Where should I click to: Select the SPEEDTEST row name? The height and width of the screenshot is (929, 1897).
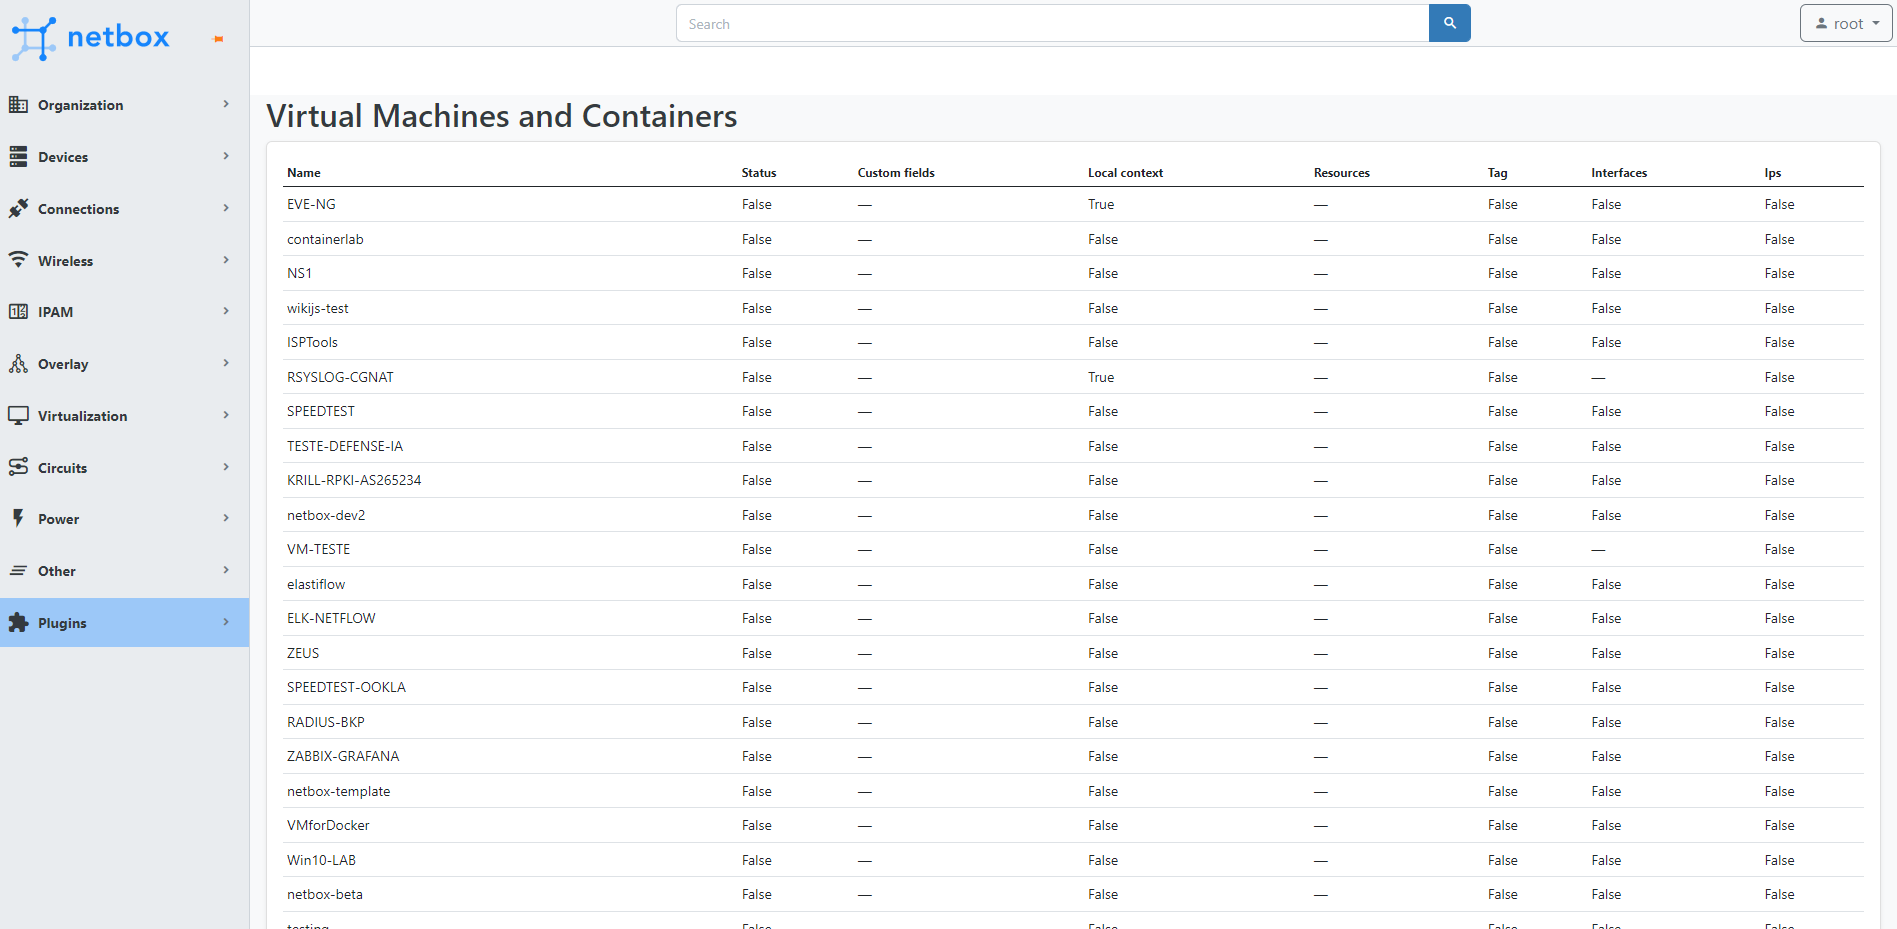point(321,411)
